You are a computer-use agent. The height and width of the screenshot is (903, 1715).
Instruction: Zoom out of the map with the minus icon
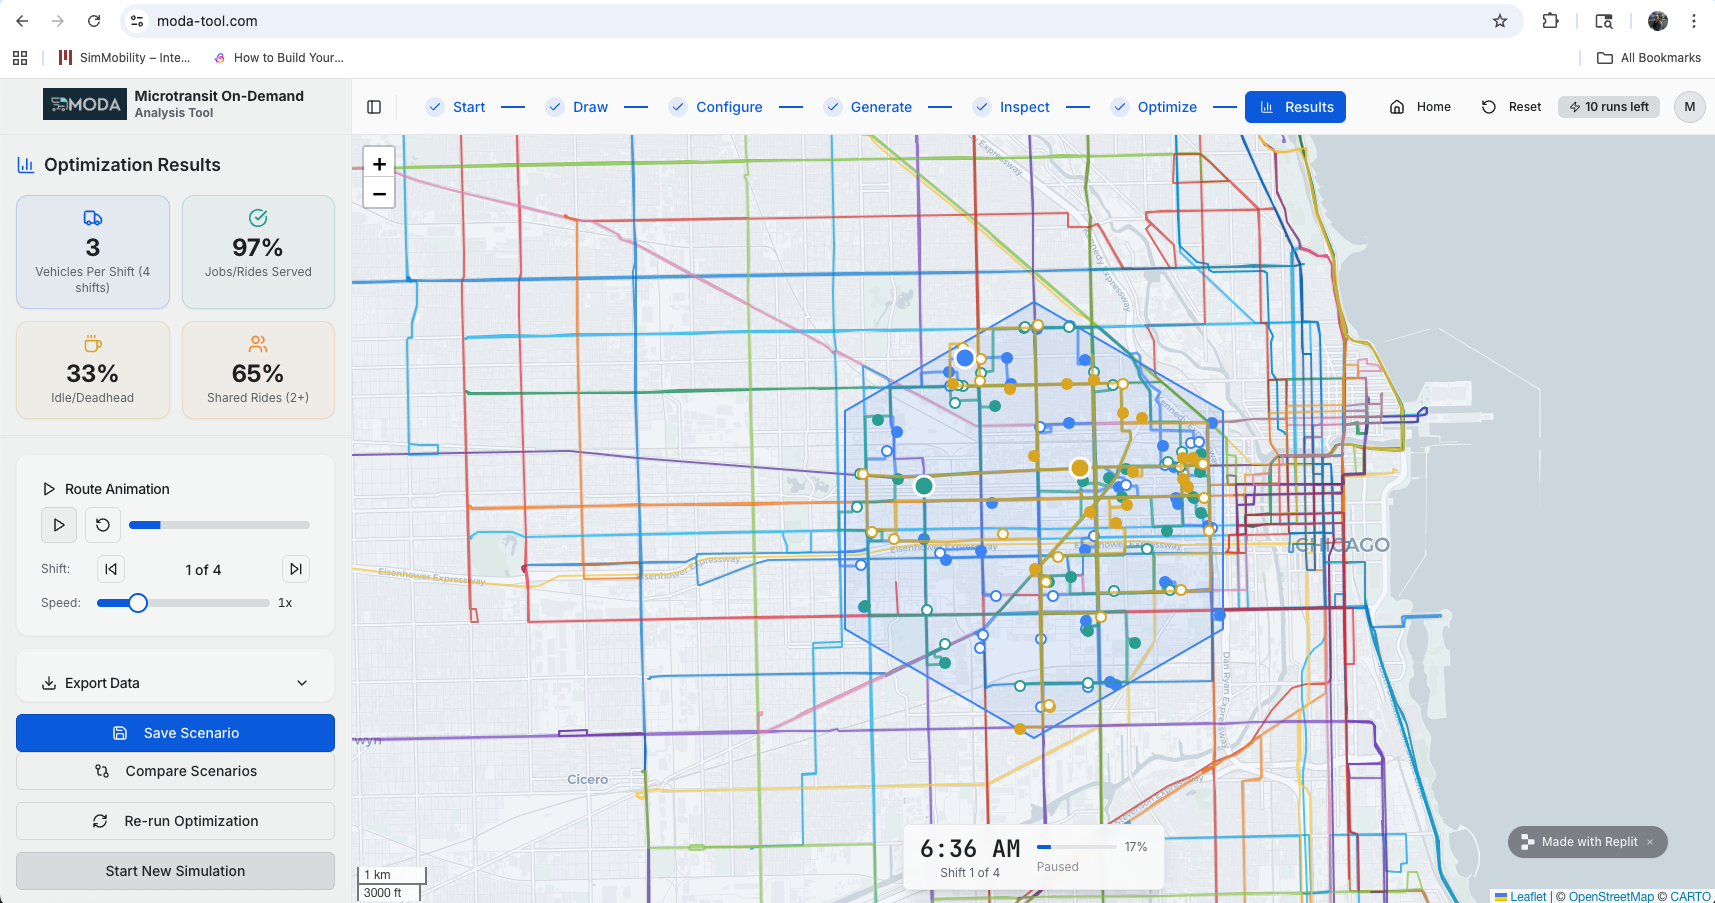click(379, 193)
